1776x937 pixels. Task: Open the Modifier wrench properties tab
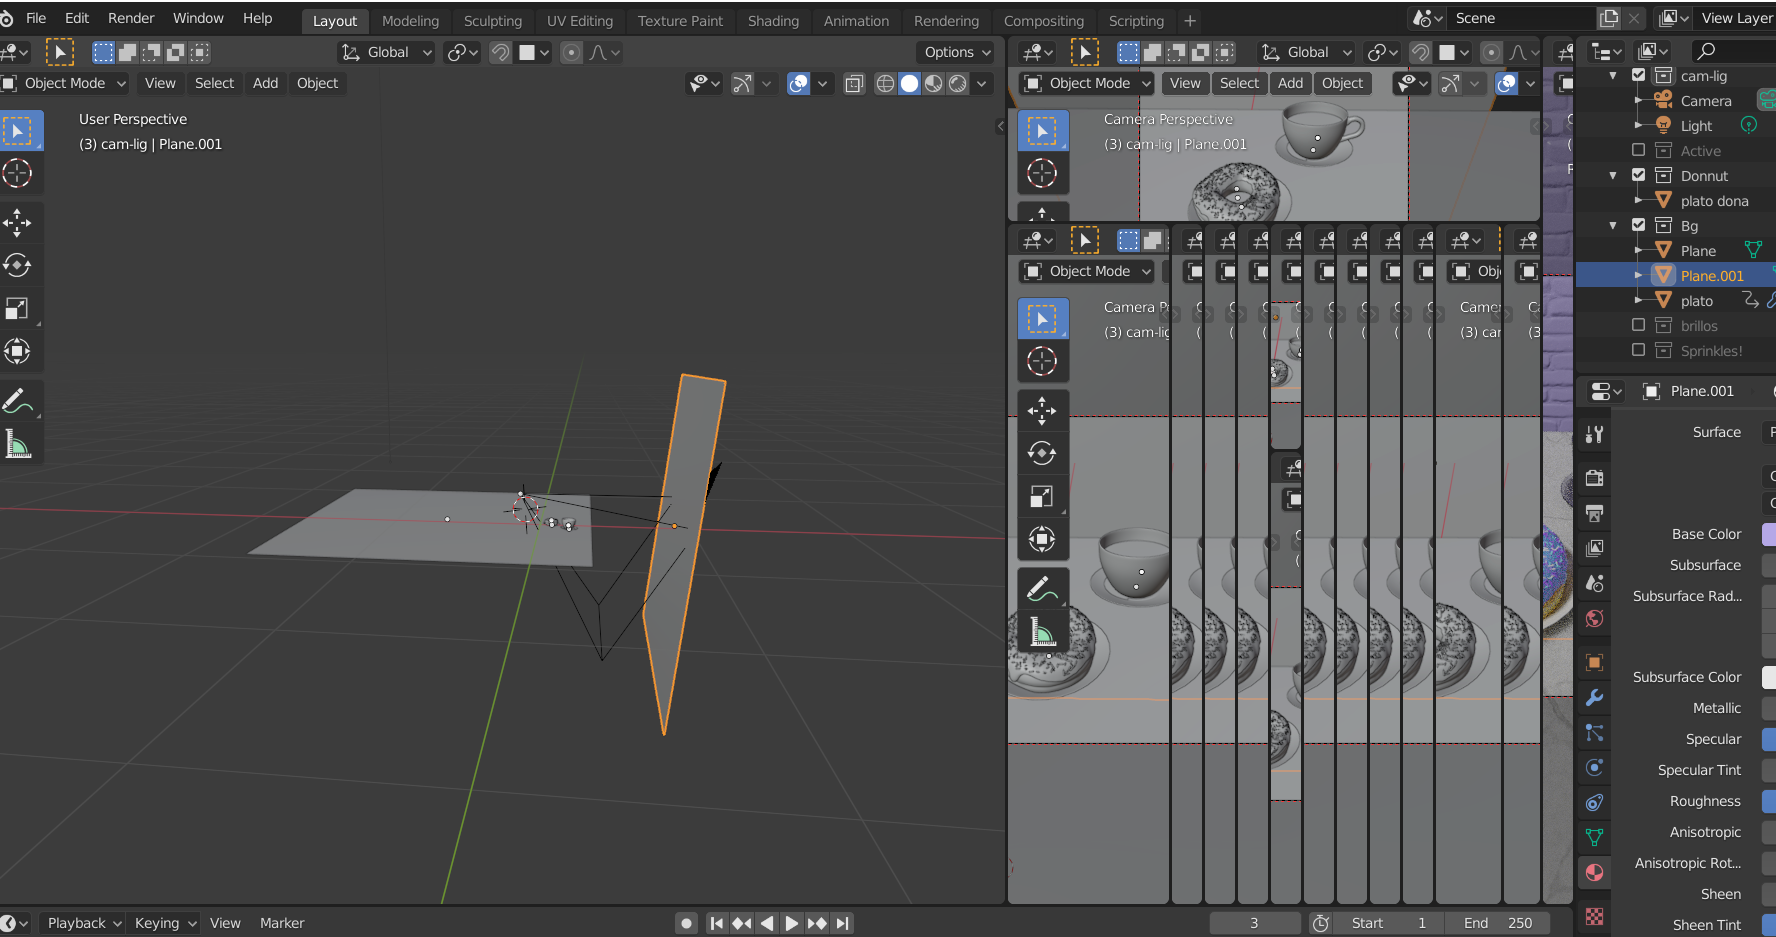pos(1594,698)
